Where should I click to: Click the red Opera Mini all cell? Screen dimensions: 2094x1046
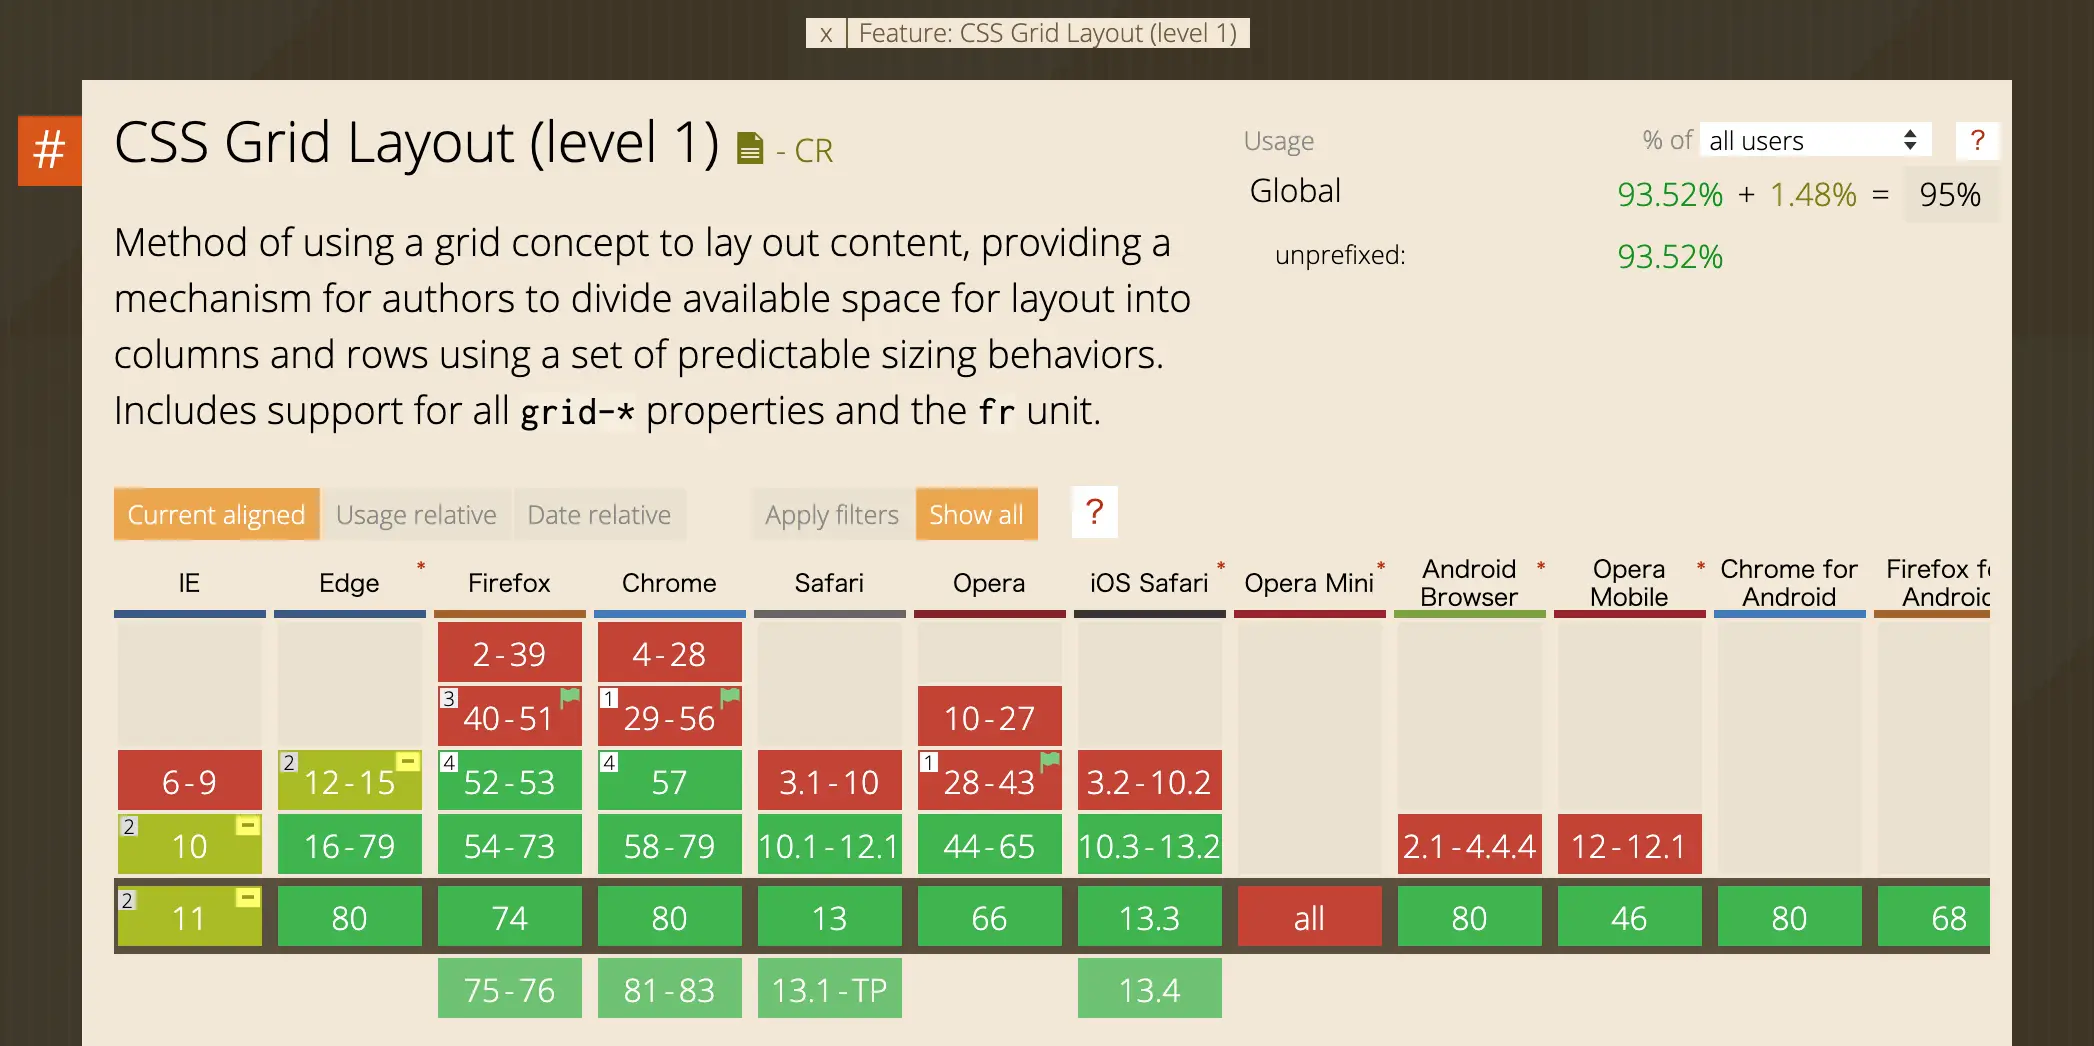(x=1309, y=917)
